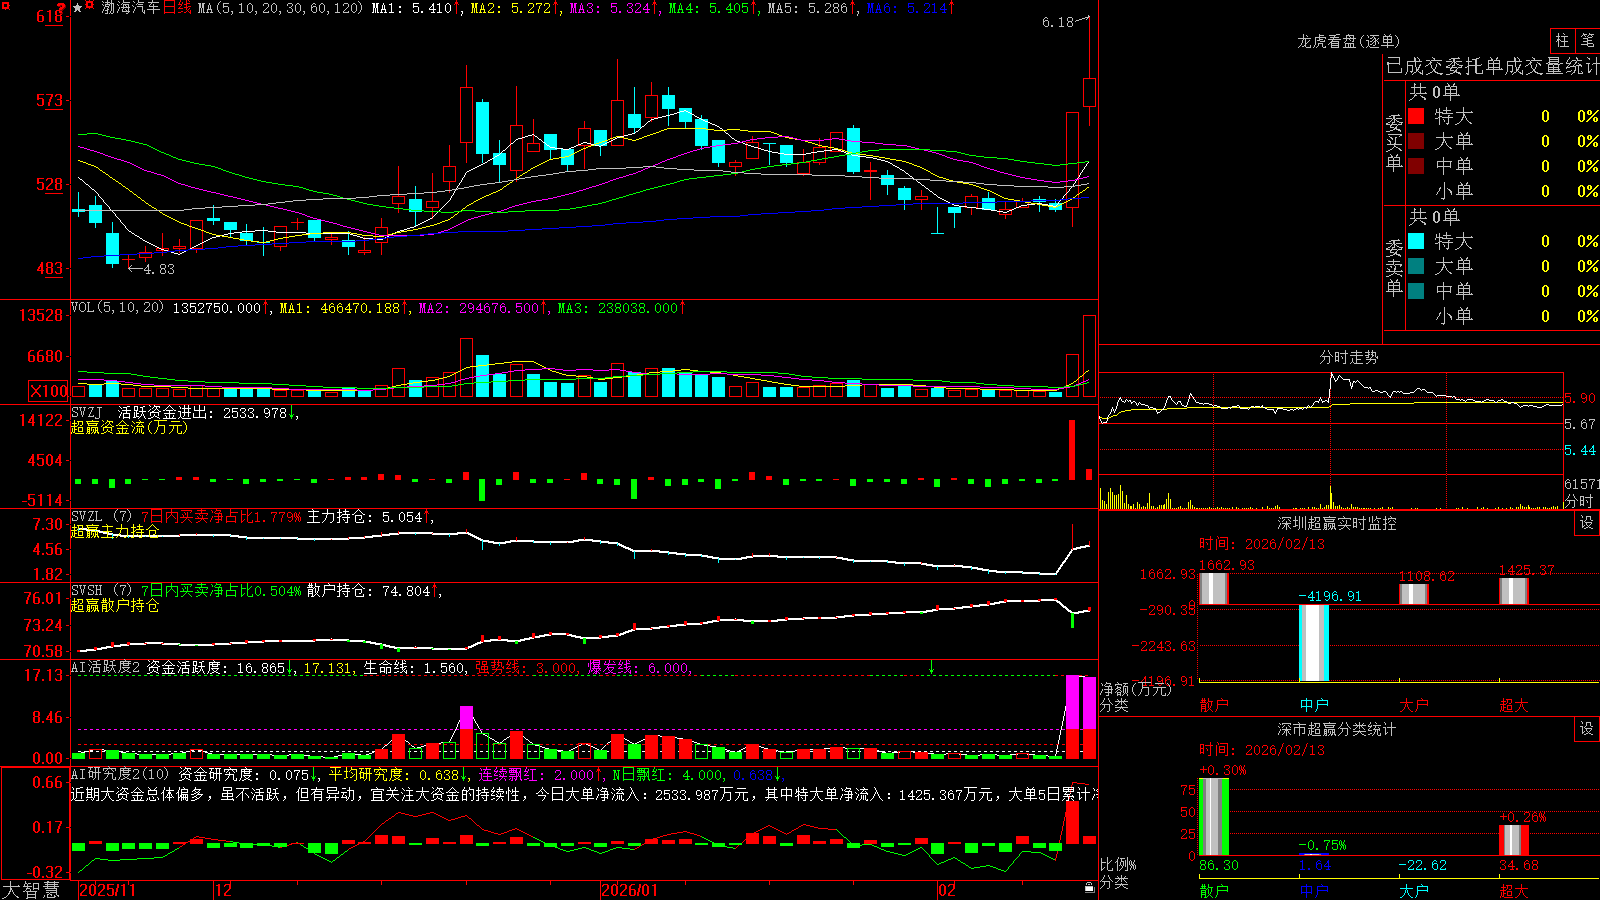This screenshot has width=1600, height=900.
Task: Click the dark red 中单 buy-order swatch
Action: point(1416,166)
